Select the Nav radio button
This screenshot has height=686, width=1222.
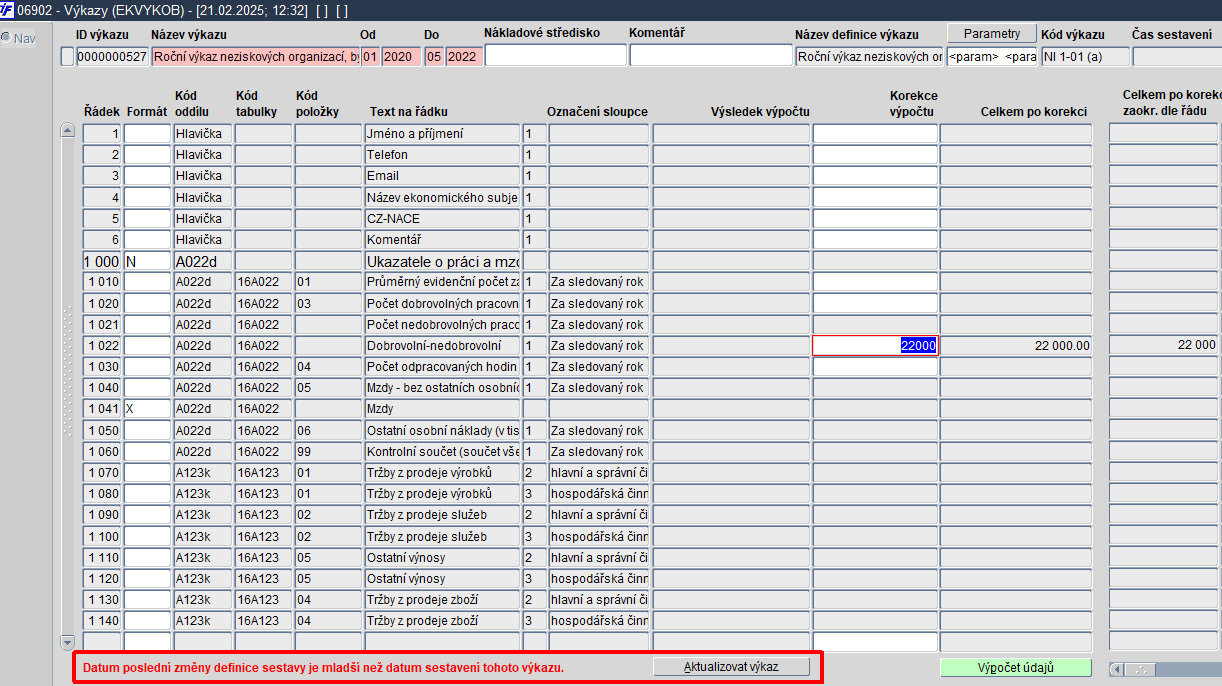(x=6, y=38)
